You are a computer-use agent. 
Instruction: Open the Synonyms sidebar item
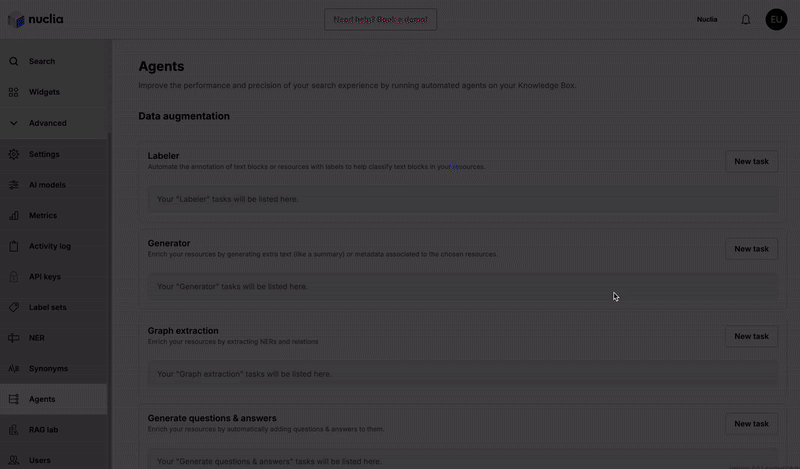pos(48,369)
